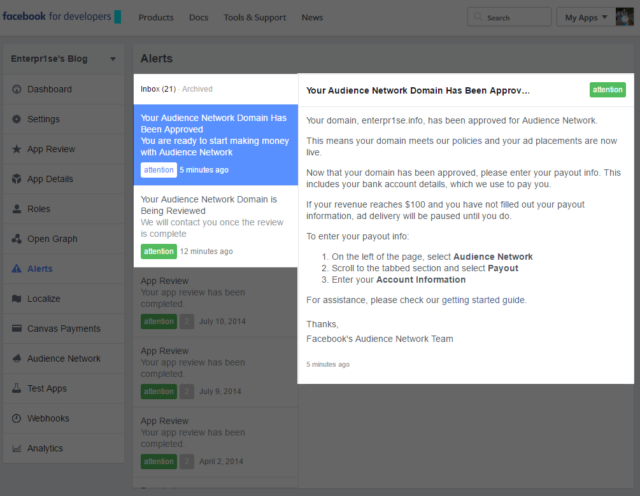Click the Localize flag icon

tap(17, 298)
